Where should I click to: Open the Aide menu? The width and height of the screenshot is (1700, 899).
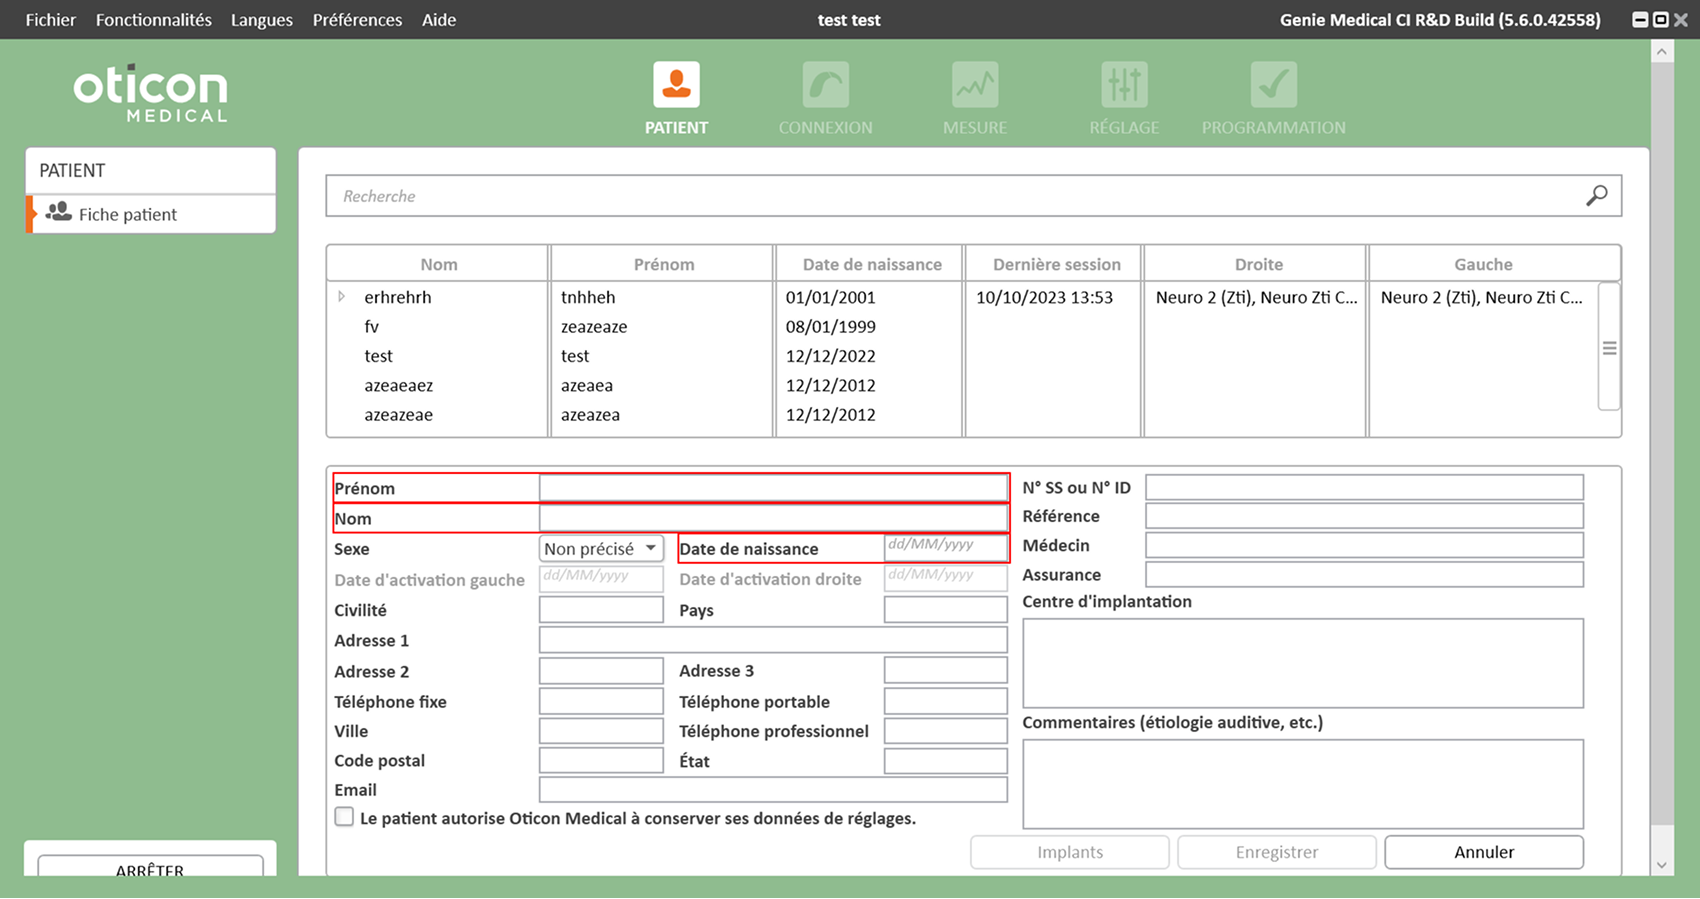[439, 20]
